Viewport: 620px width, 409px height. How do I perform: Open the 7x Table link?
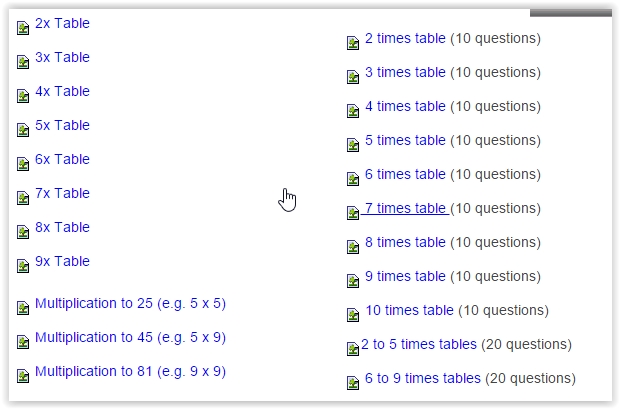pyautogui.click(x=62, y=193)
